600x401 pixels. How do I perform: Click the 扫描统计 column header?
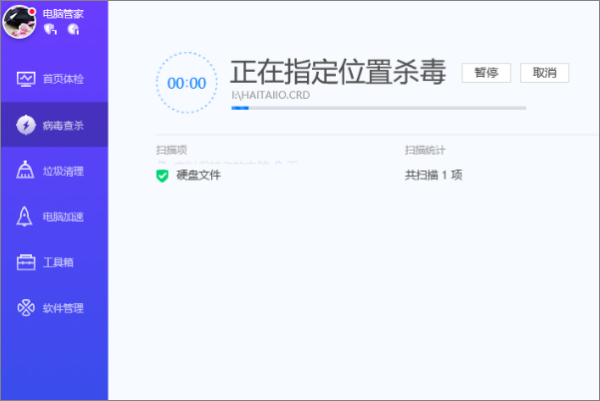(425, 150)
